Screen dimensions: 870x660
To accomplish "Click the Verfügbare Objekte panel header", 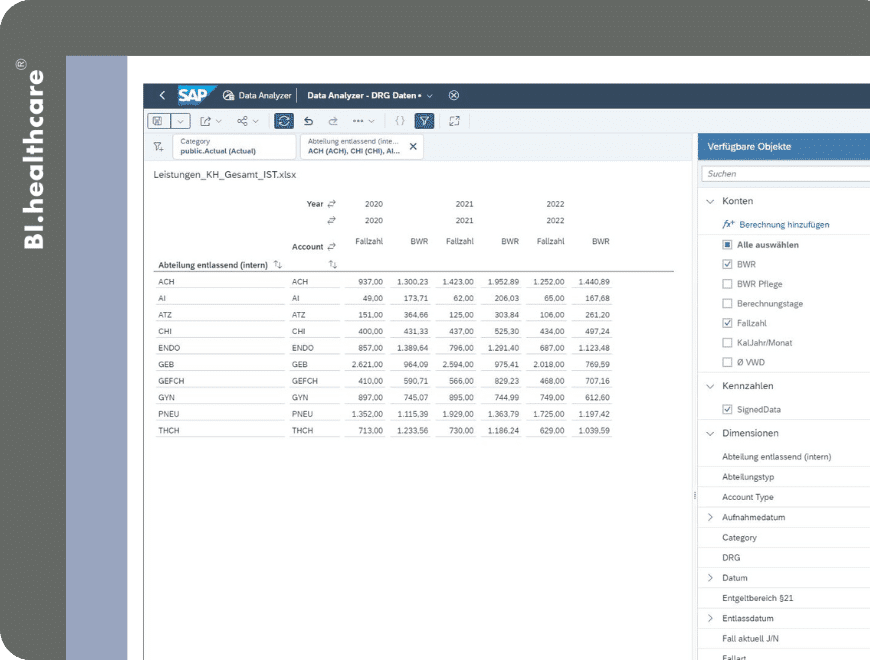I will [x=784, y=146].
